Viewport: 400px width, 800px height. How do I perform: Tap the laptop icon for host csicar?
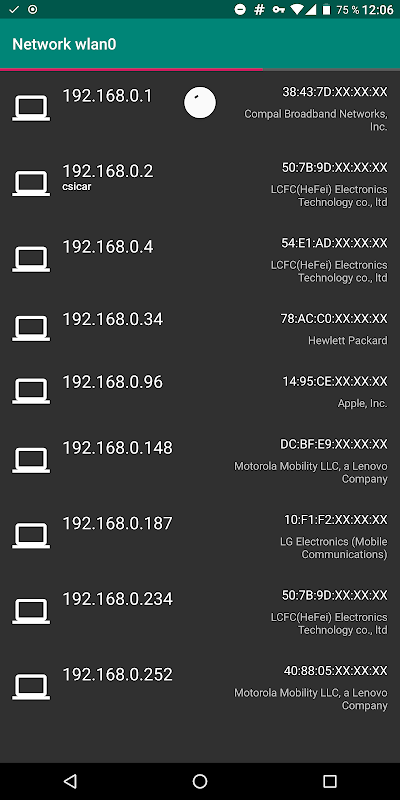31,183
